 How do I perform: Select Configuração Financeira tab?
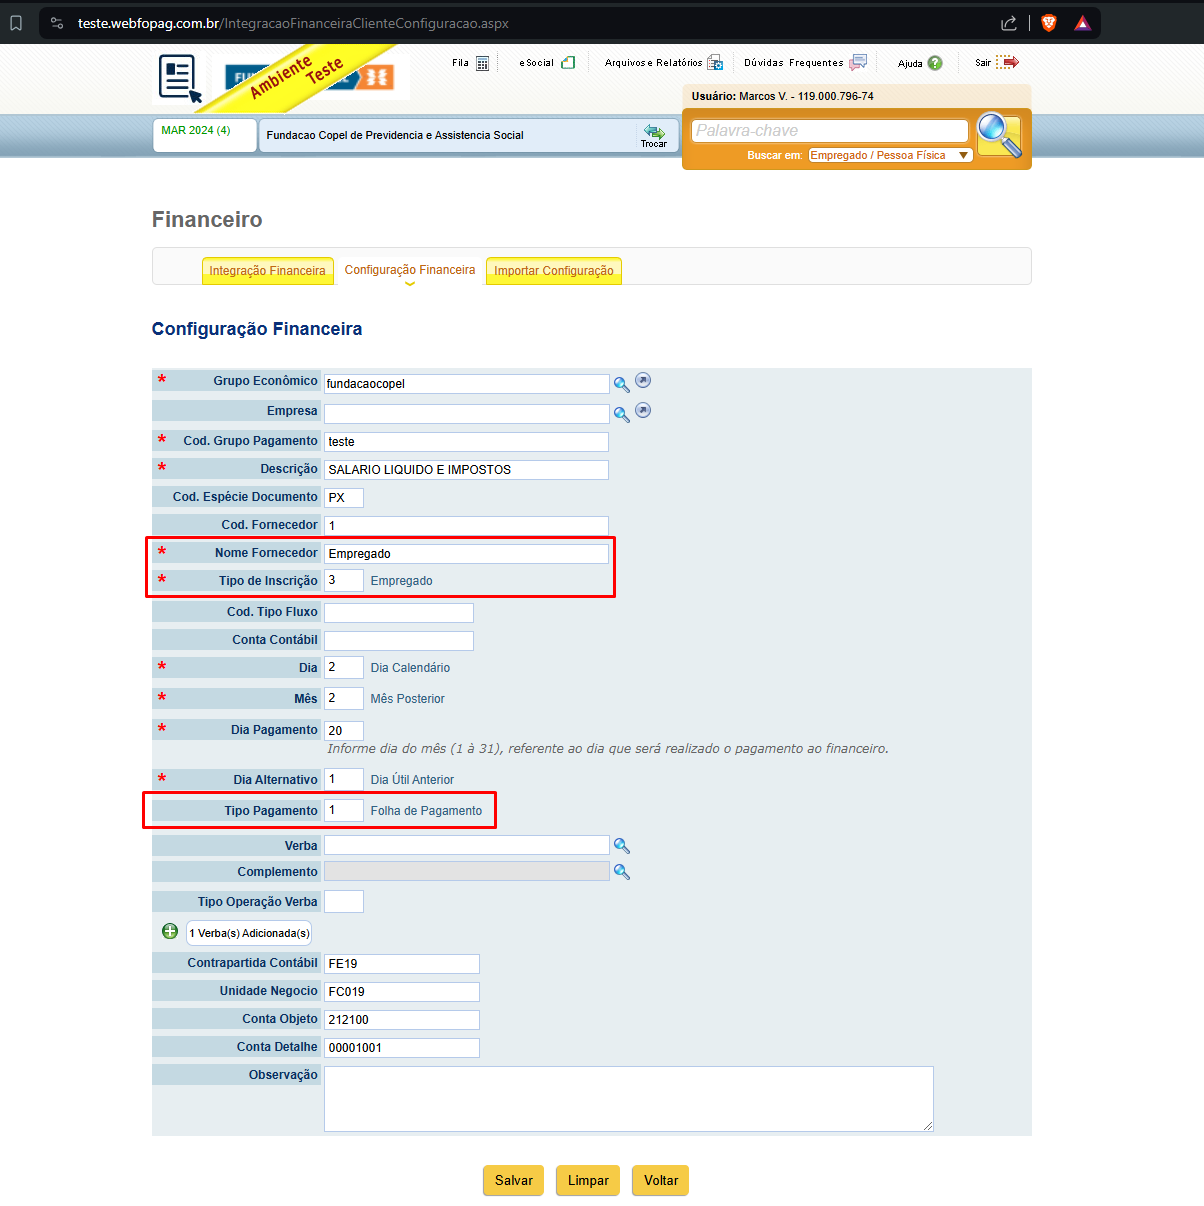[410, 270]
